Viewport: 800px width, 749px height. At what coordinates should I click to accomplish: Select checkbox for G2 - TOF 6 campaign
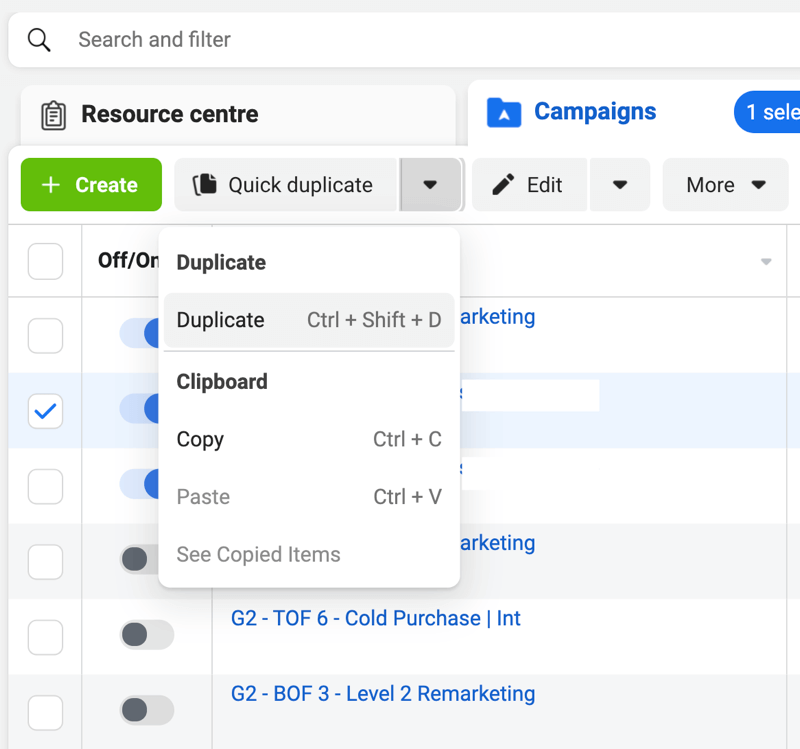click(x=45, y=637)
